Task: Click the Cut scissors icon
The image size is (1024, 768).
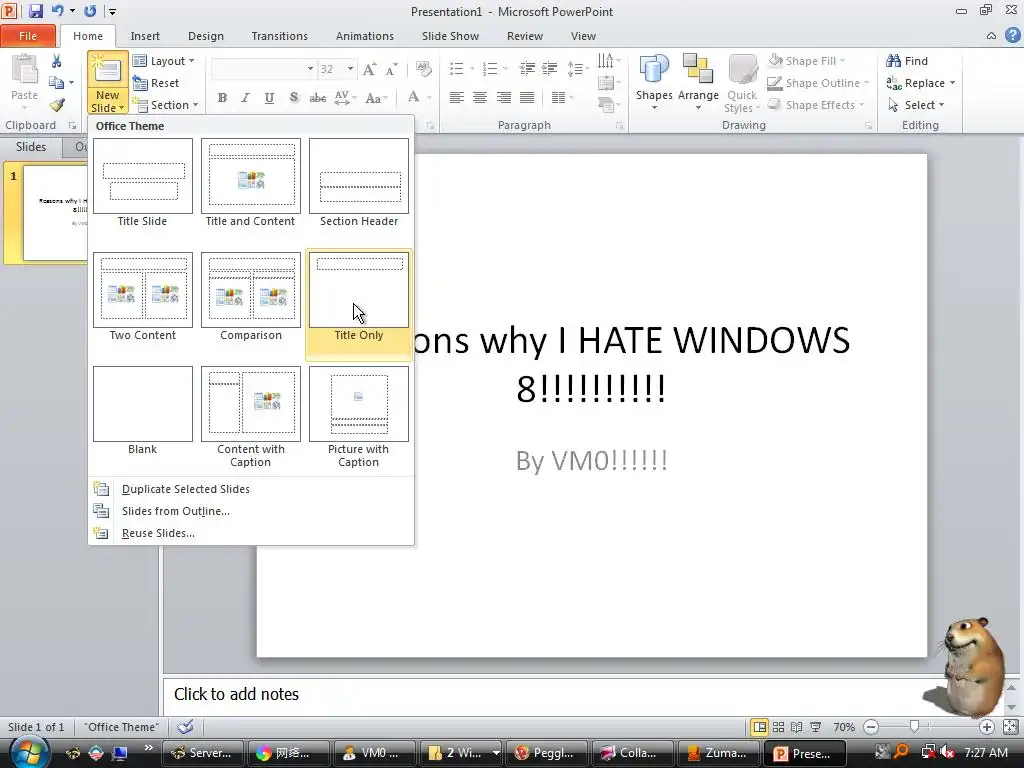Action: [x=56, y=61]
